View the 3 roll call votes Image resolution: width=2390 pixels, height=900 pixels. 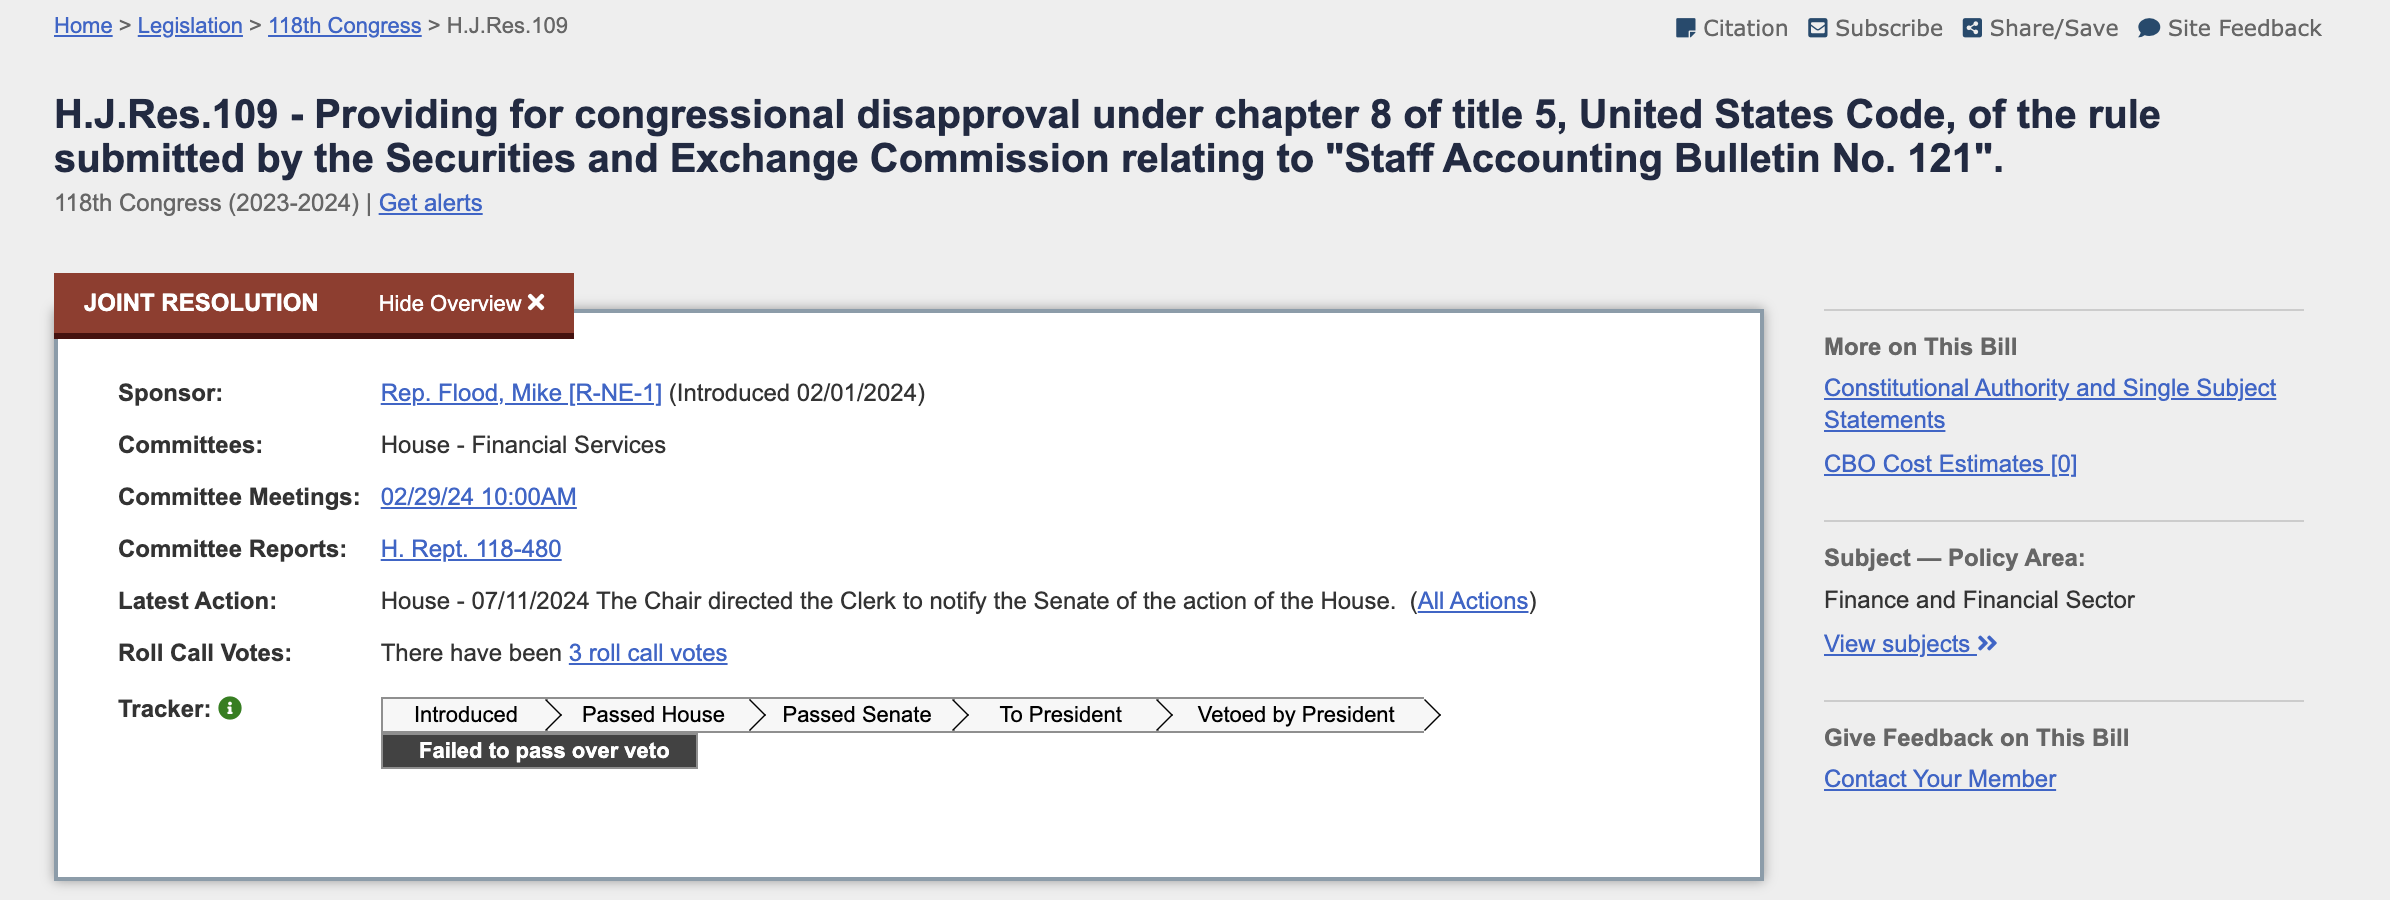tap(648, 653)
